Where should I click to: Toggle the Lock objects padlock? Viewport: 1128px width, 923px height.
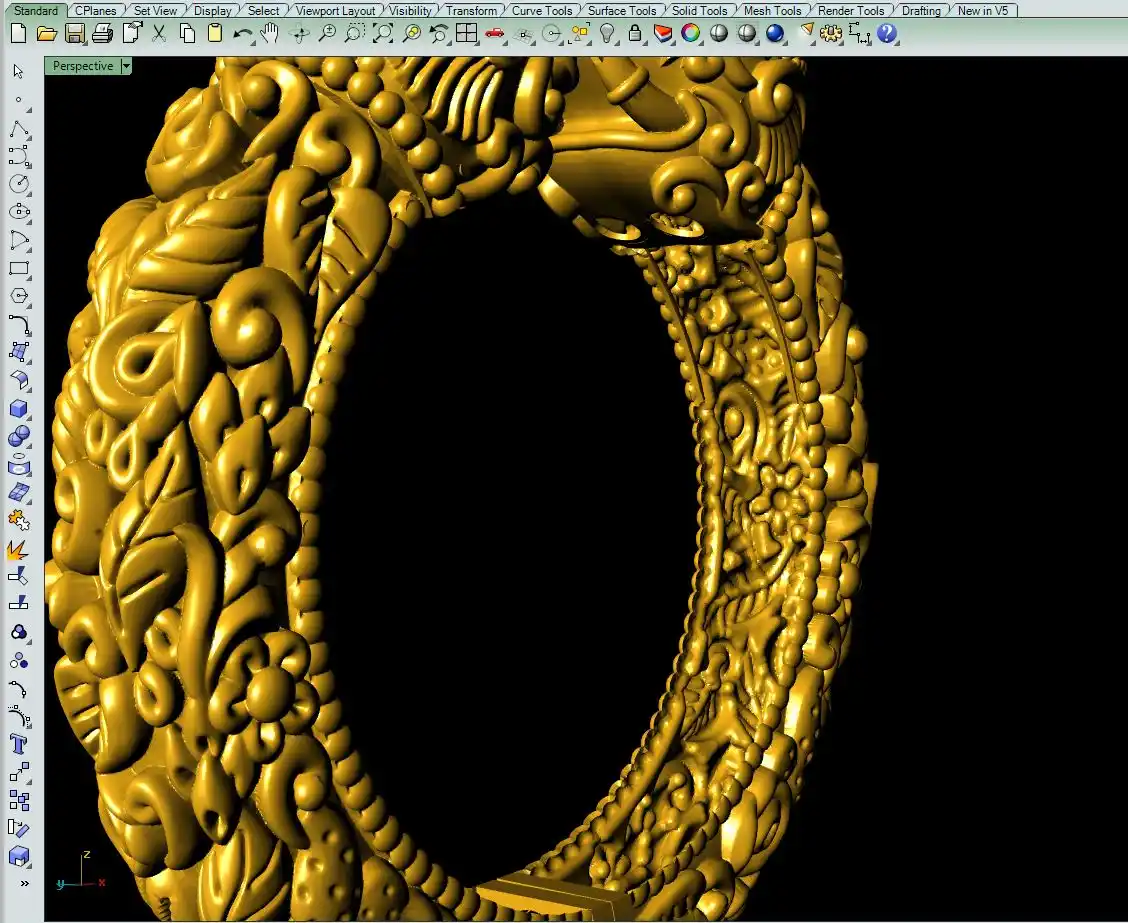pyautogui.click(x=635, y=33)
